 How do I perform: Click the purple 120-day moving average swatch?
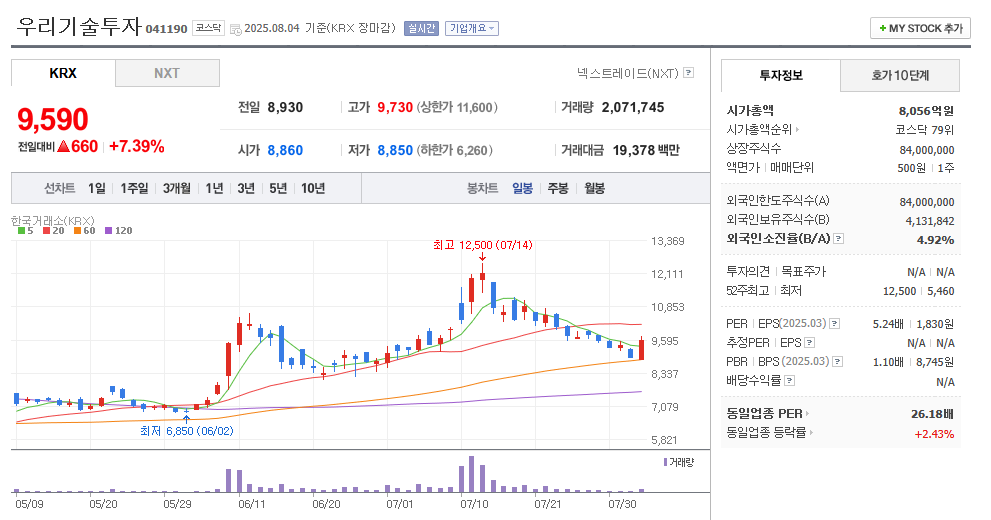108,231
